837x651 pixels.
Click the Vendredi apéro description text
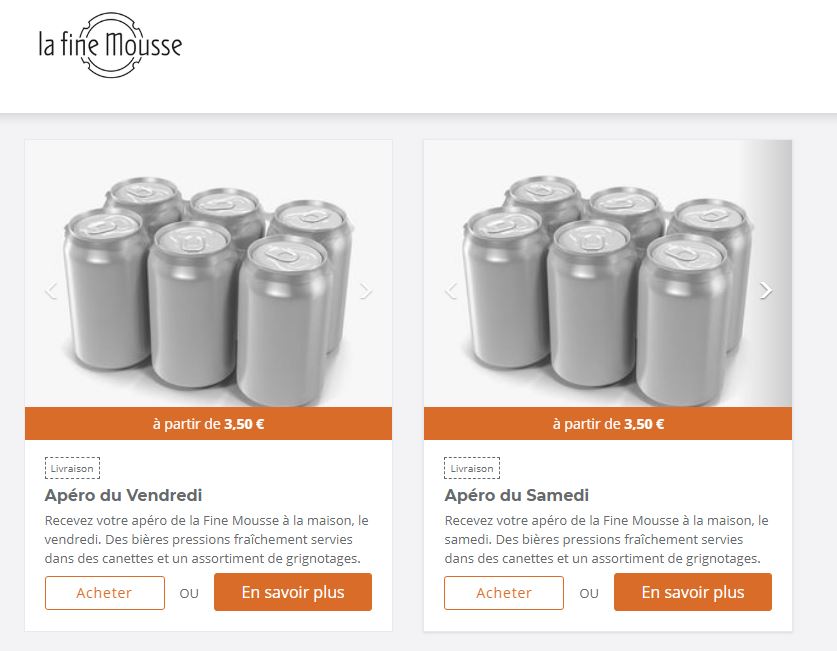(x=207, y=539)
